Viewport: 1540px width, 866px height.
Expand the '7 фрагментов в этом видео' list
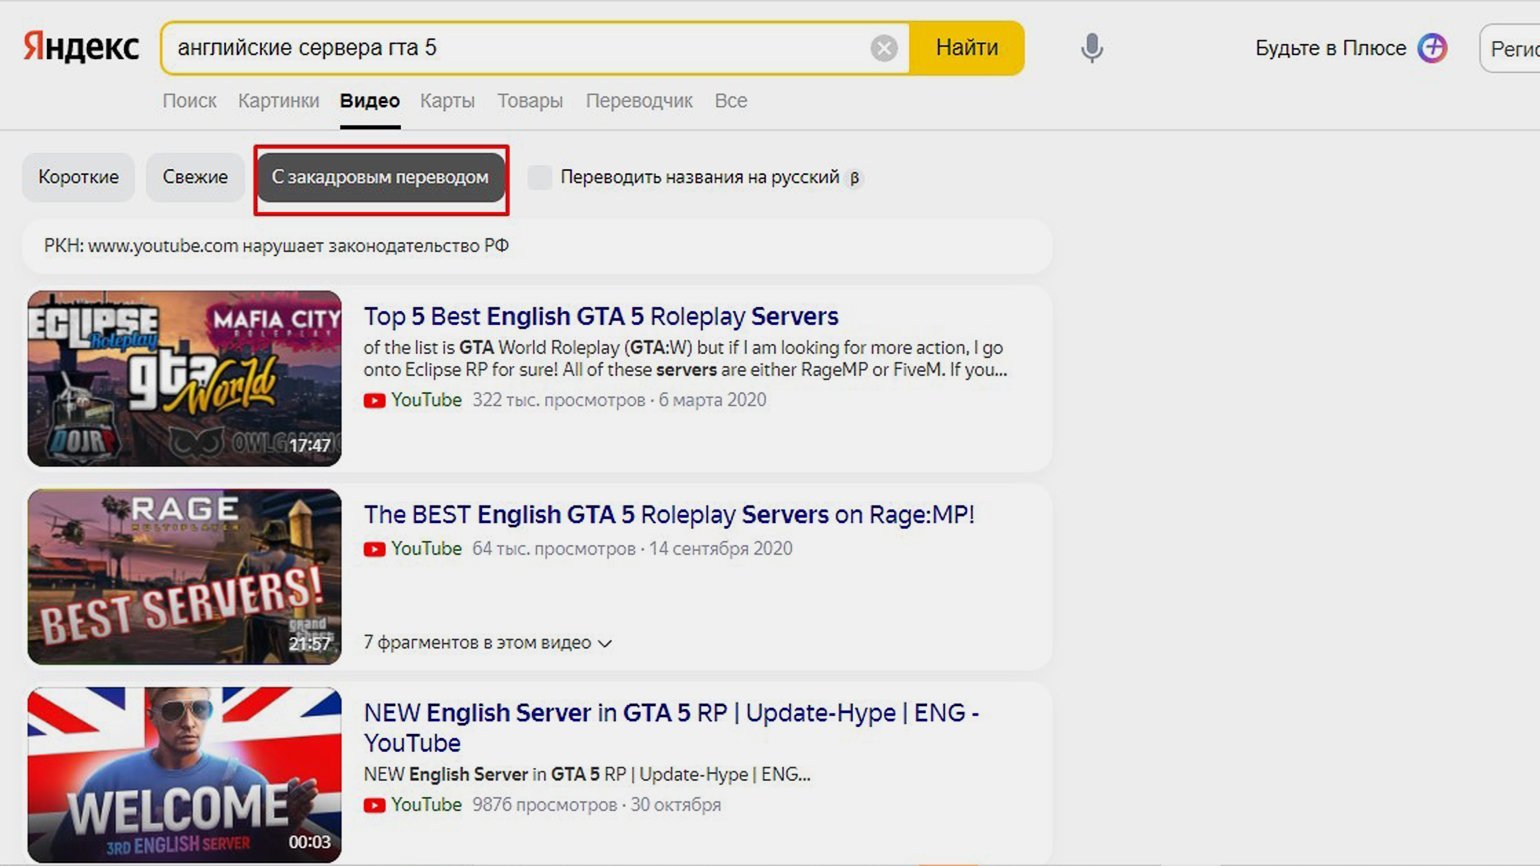487,642
